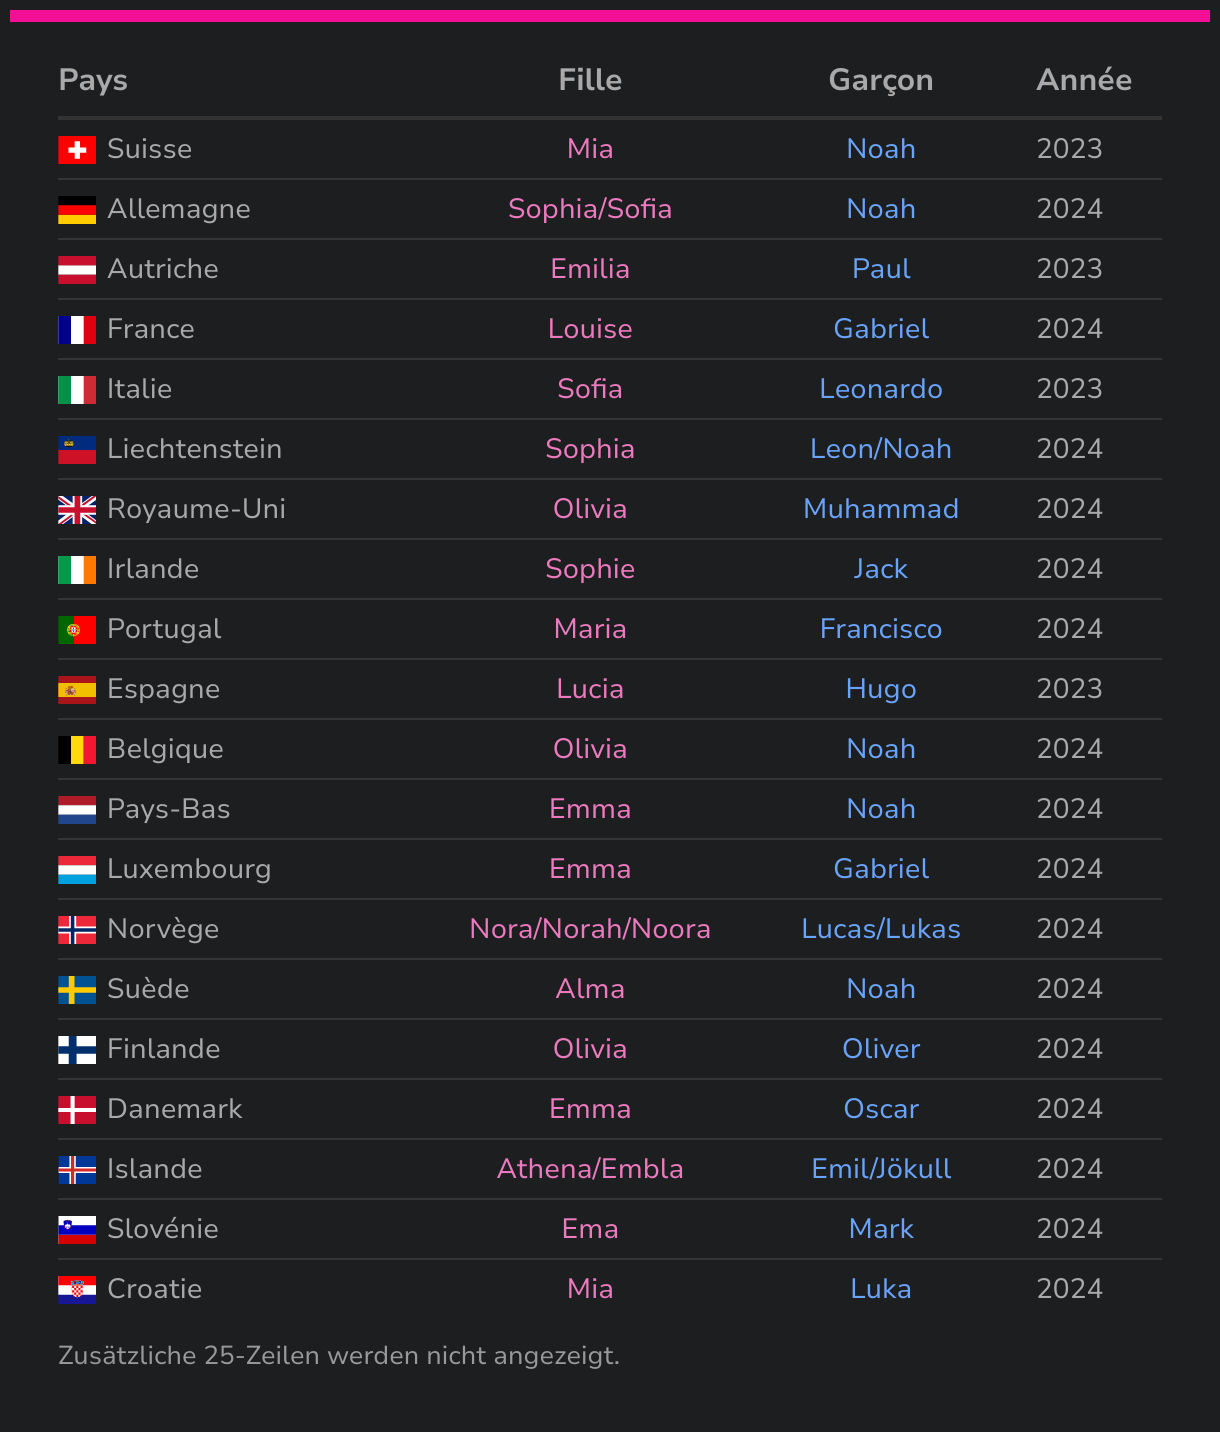The width and height of the screenshot is (1220, 1432).
Task: Click the Croatian flag icon
Action: tap(77, 1290)
